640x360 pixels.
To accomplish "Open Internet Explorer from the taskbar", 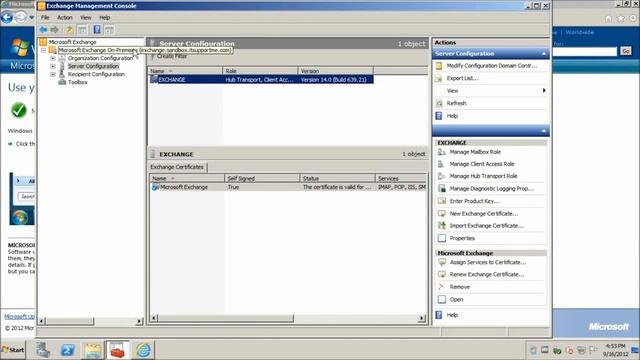I will (x=143, y=350).
